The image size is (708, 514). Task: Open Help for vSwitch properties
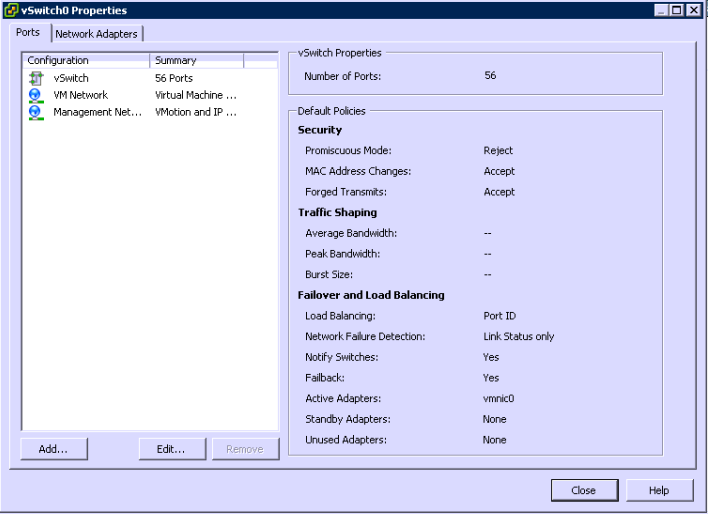[659, 490]
